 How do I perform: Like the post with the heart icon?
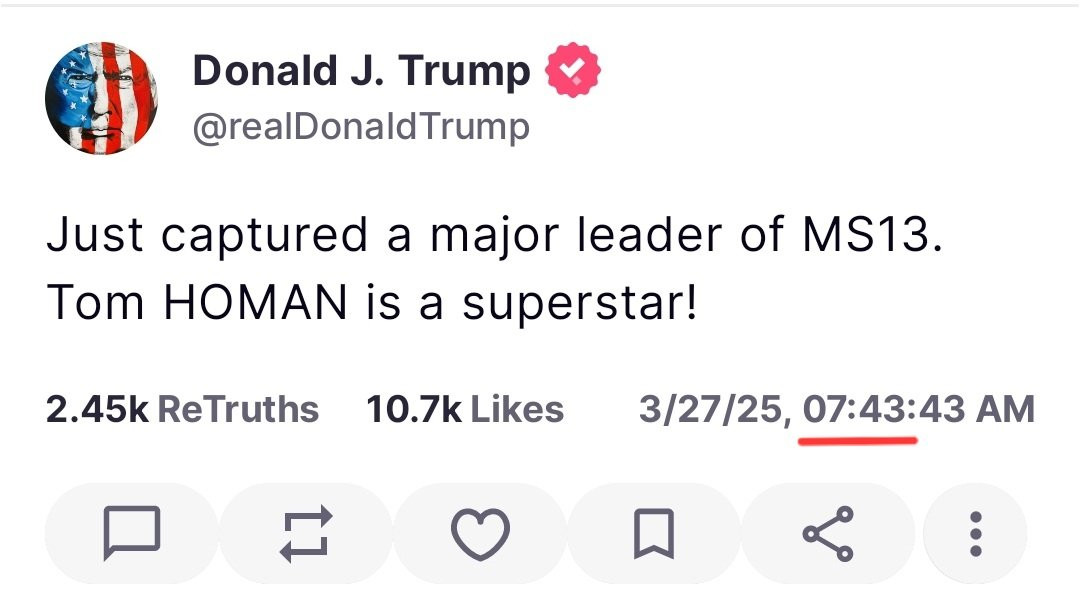coord(480,532)
